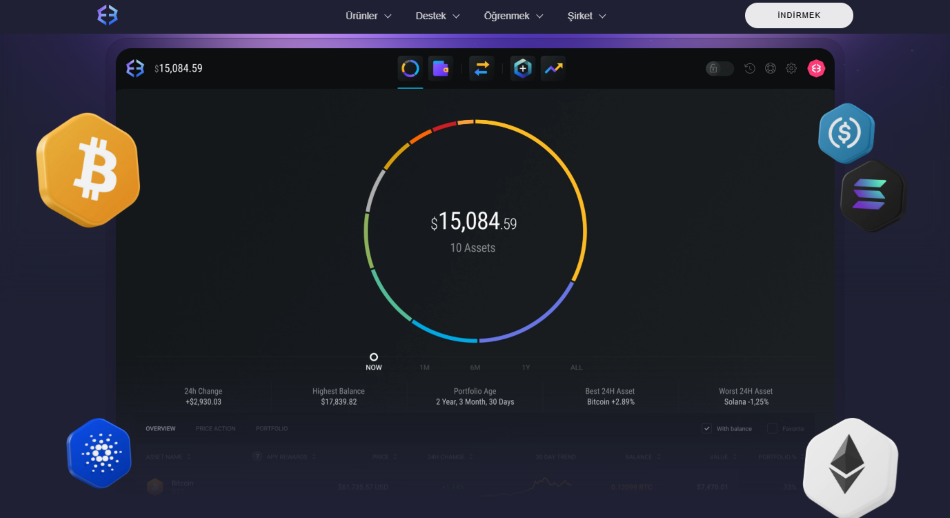Click the history clock icon
Viewport: 950px width, 518px height.
[749, 68]
